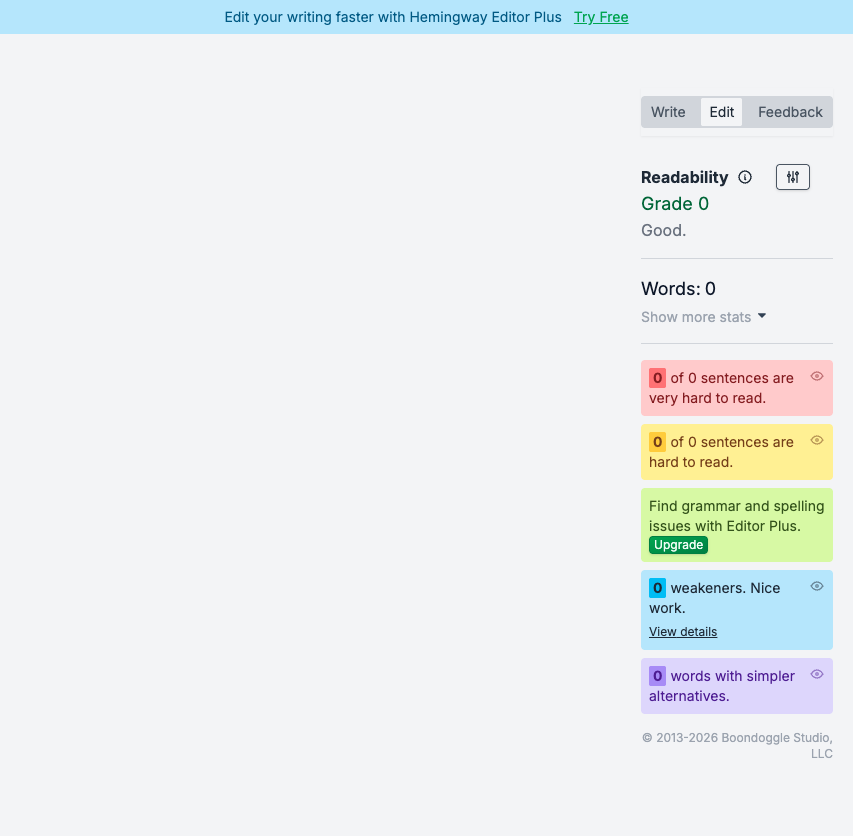The width and height of the screenshot is (853, 836).
Task: Select the Edit tab
Action: point(721,111)
